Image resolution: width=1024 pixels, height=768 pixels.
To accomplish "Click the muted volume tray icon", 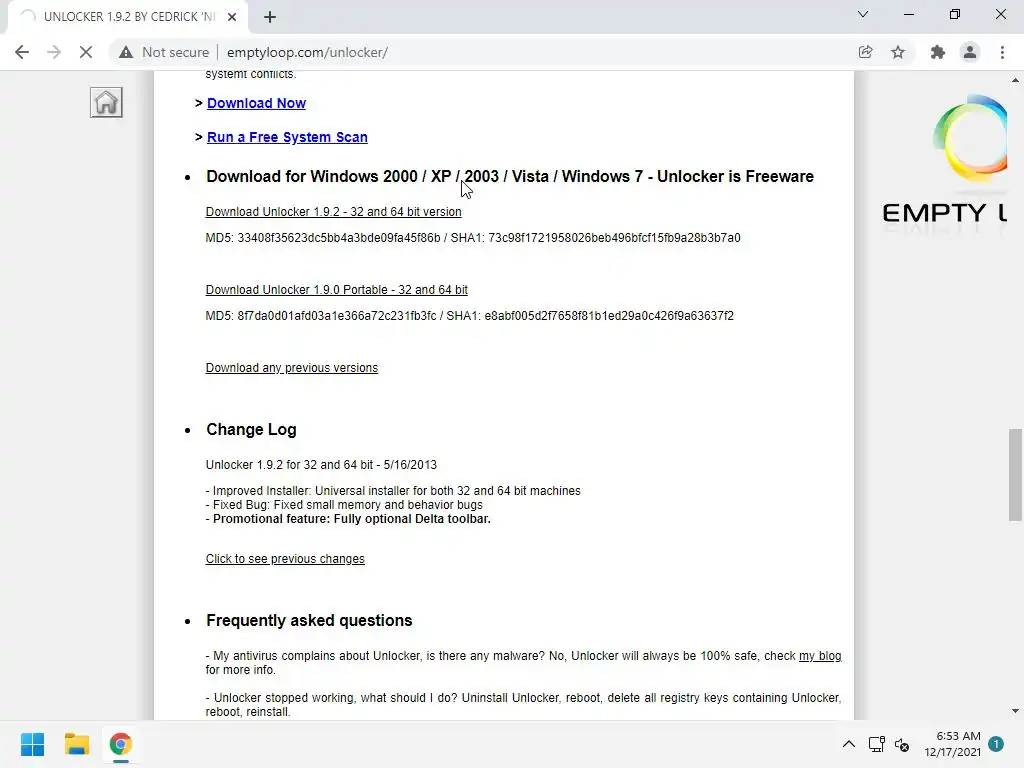I will [902, 744].
